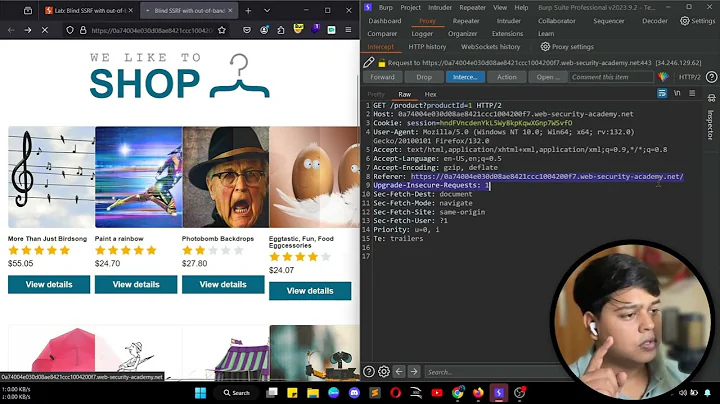This screenshot has height=404, width=720.
Task: Open the Burp menu
Action: pos(386,7)
